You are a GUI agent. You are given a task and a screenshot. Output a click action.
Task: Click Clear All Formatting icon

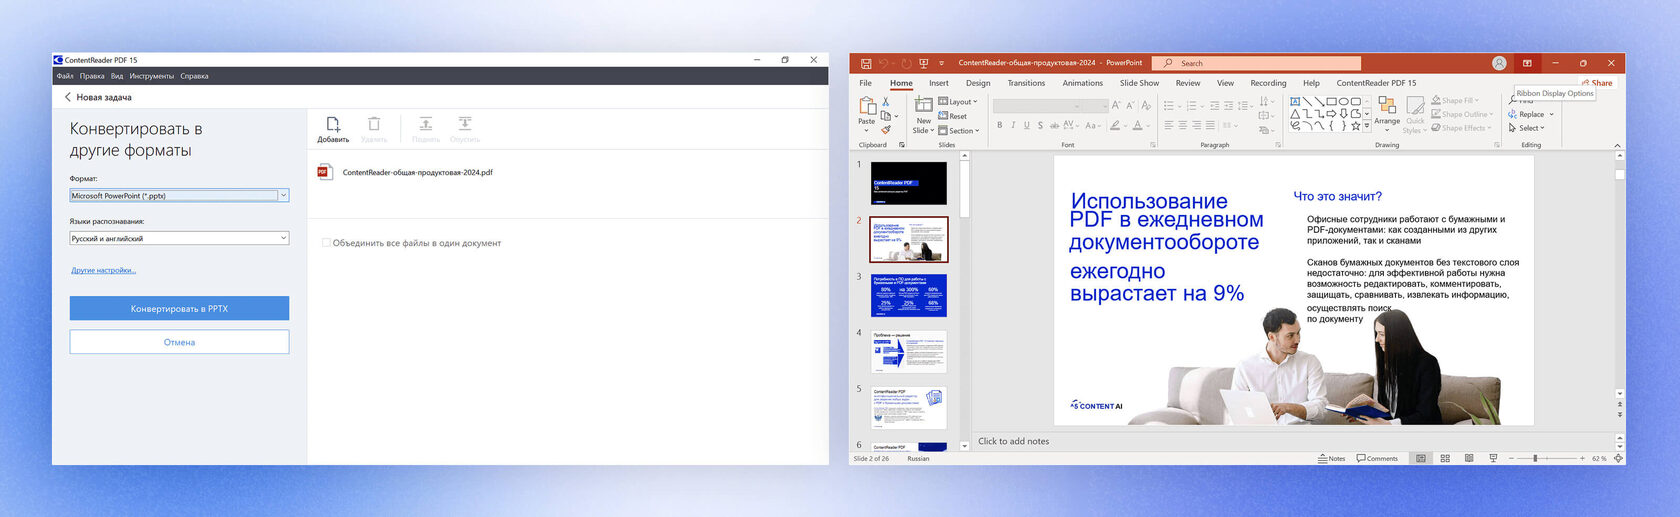pyautogui.click(x=1146, y=105)
